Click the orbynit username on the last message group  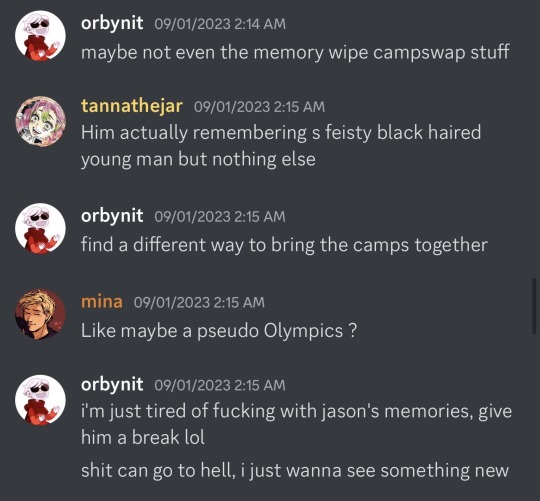coord(112,384)
